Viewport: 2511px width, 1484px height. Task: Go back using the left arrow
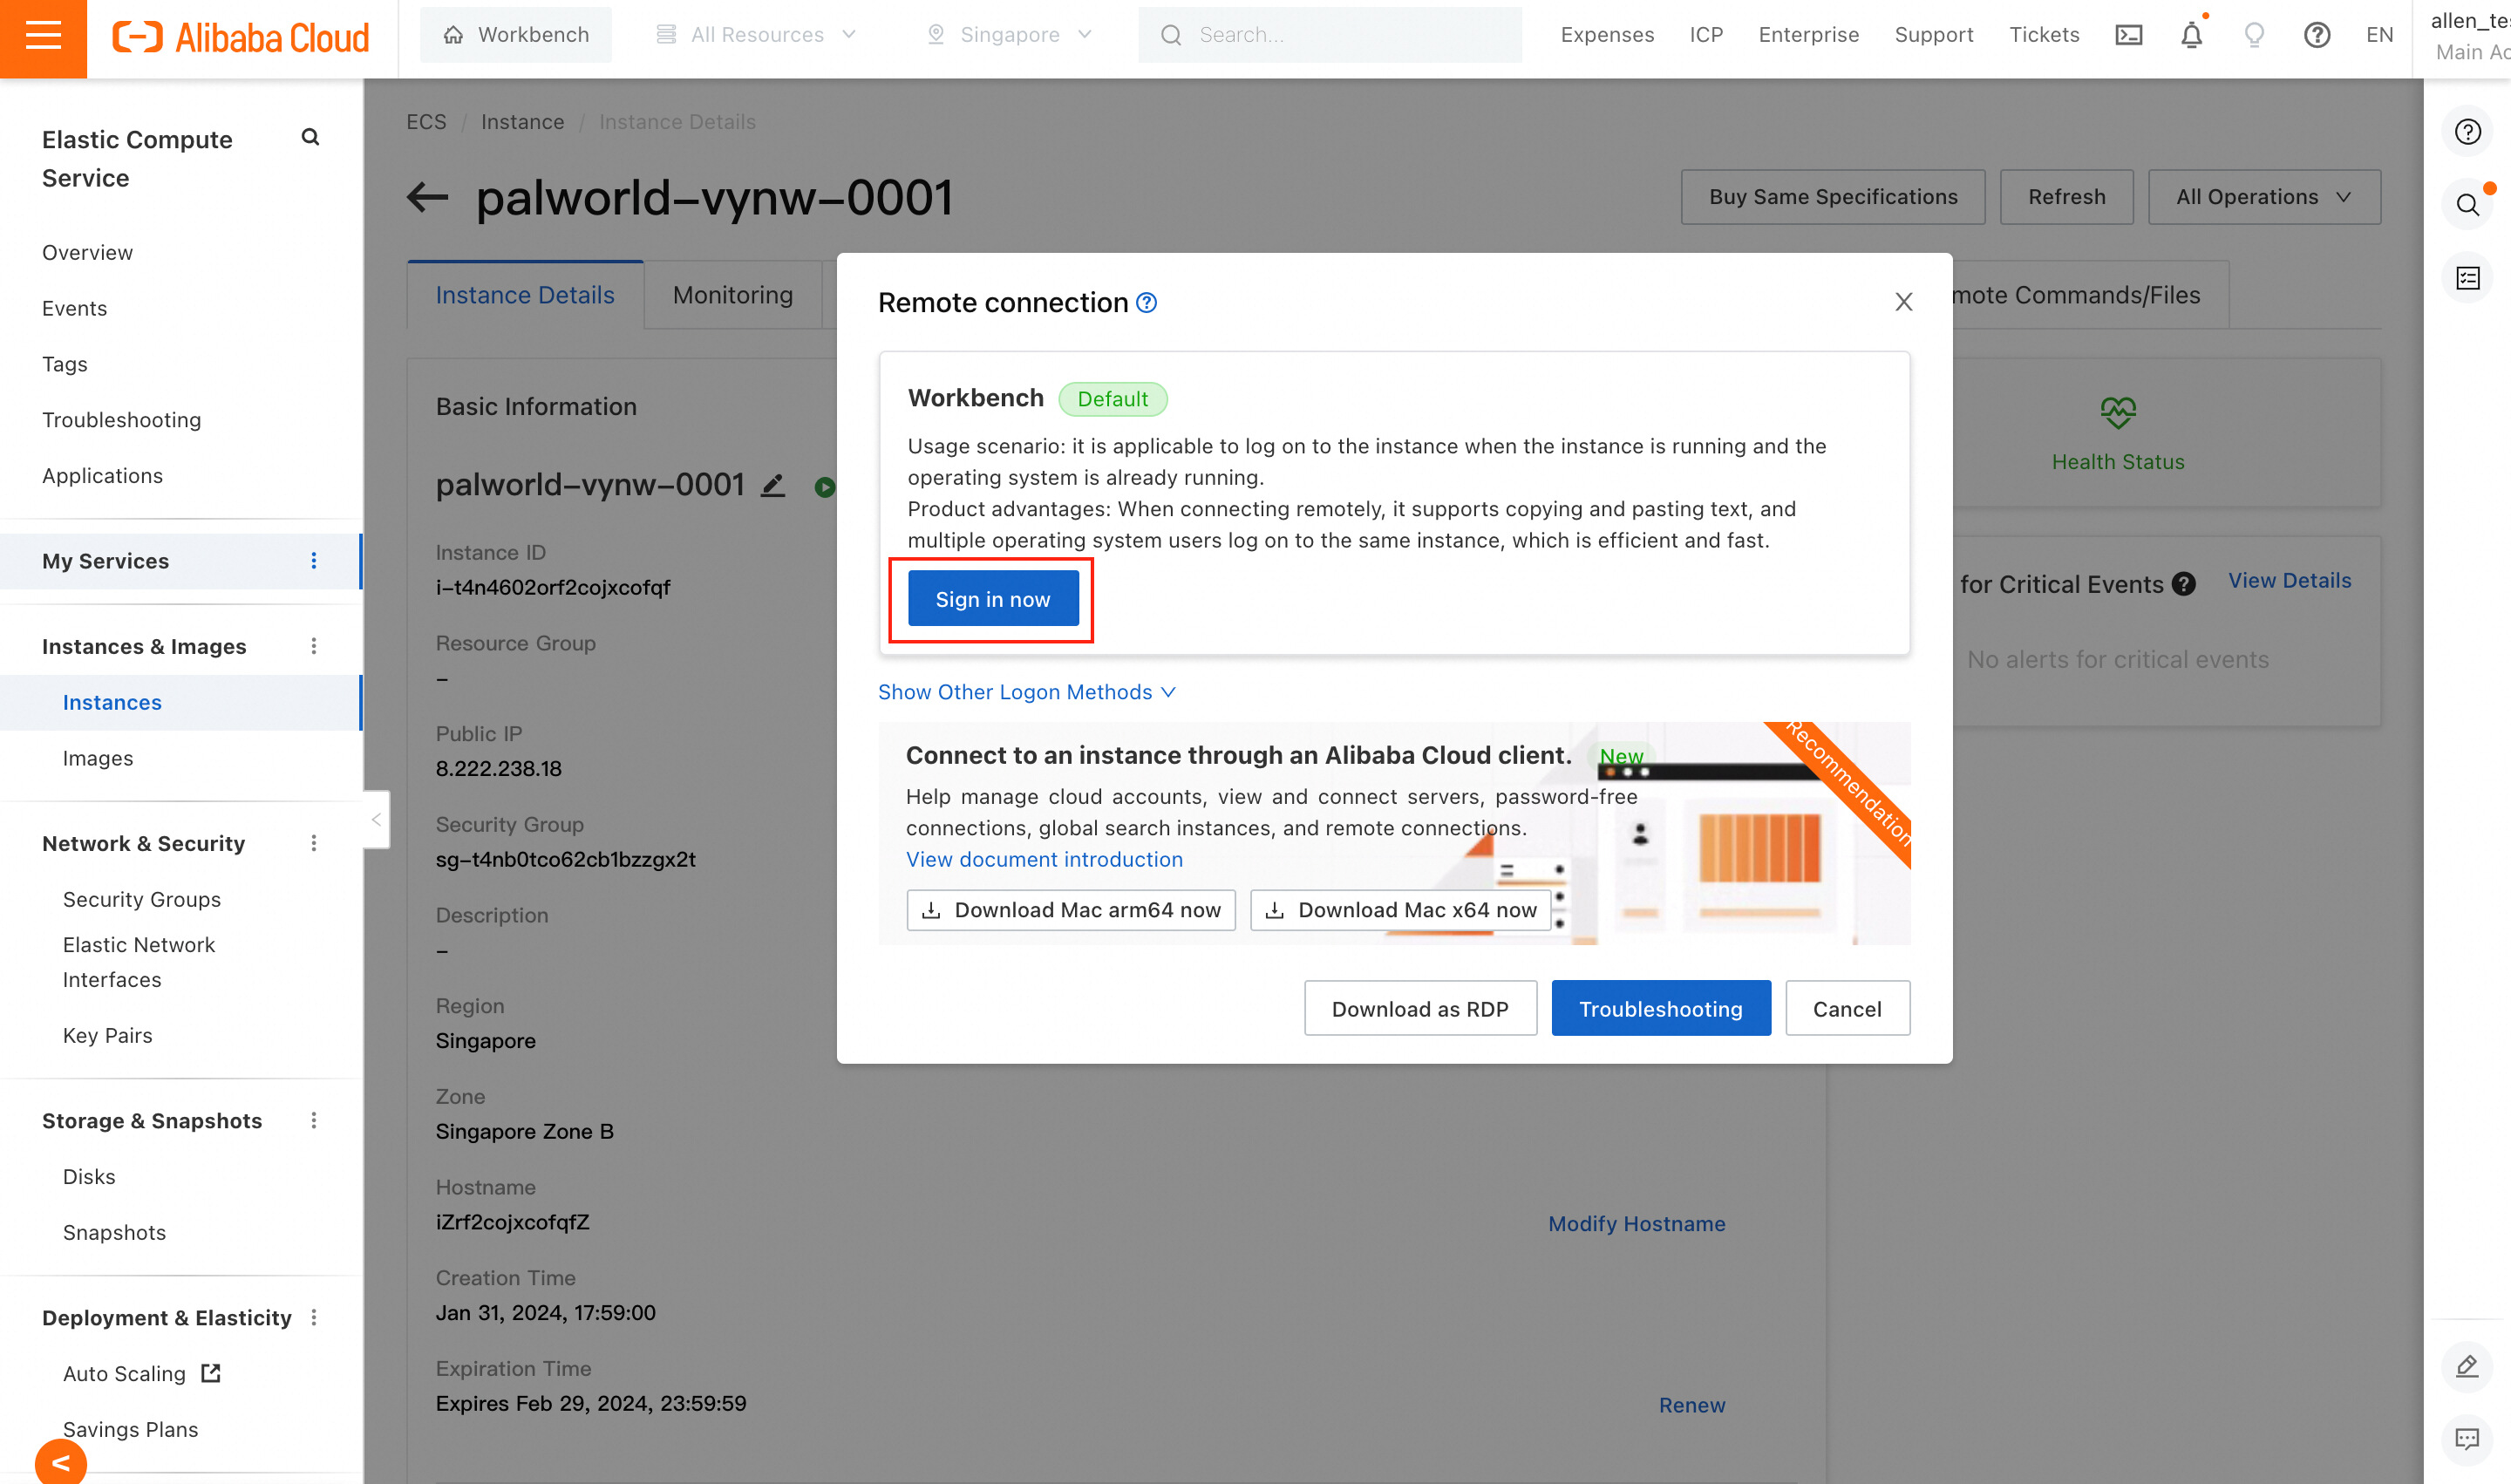click(428, 197)
